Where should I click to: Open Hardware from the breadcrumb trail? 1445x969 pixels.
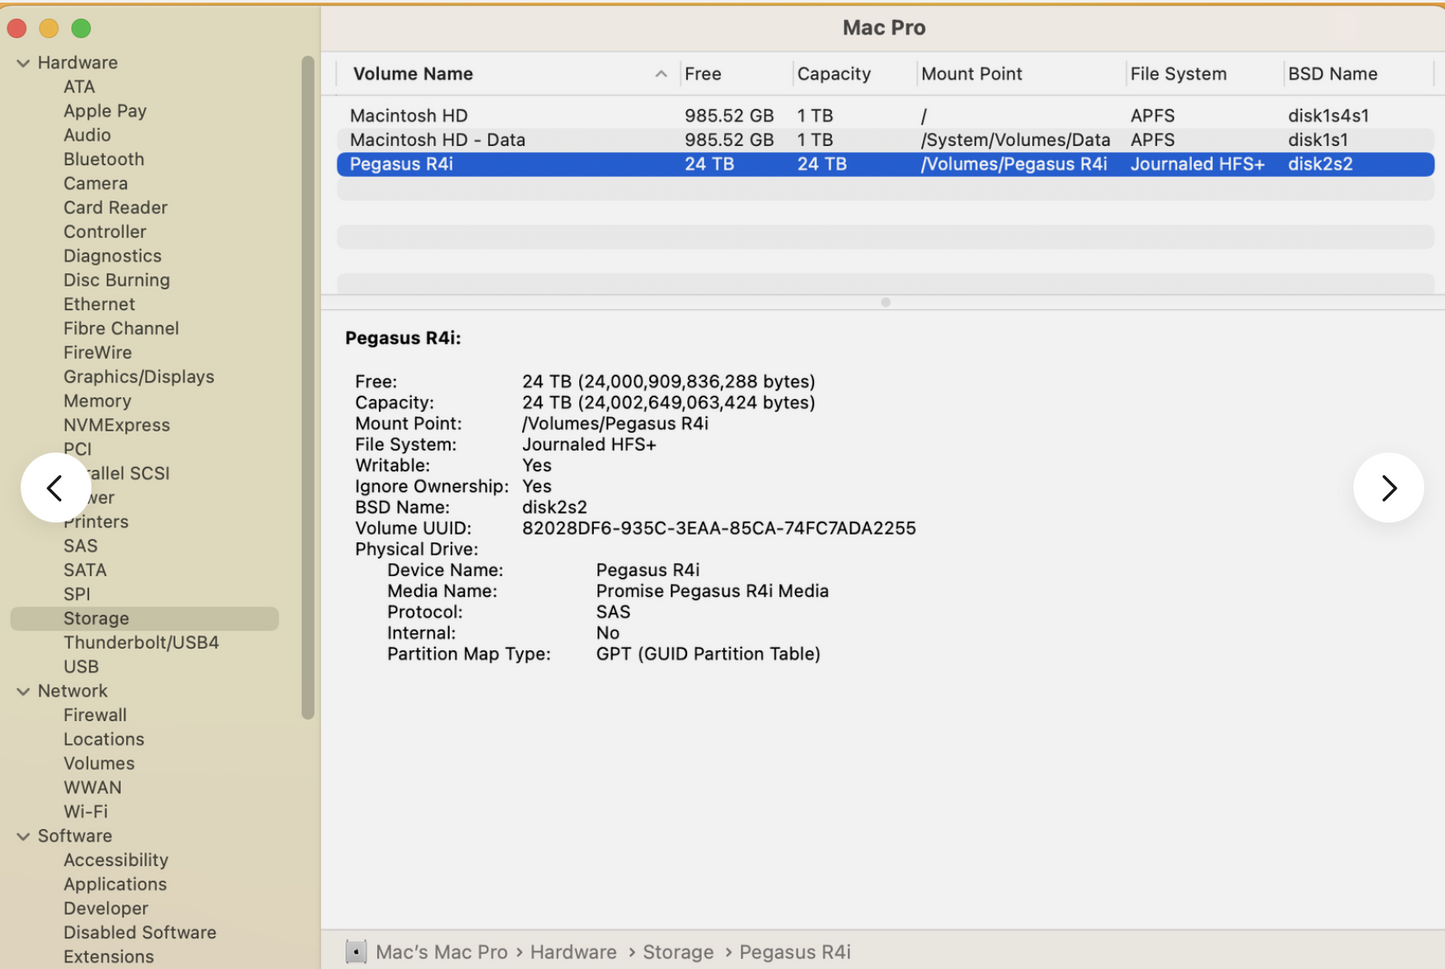(573, 951)
